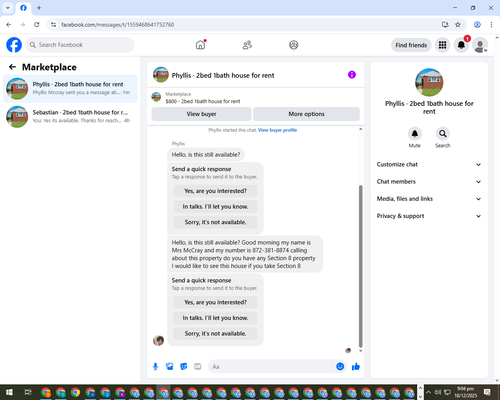Open Sebastian conversation in Marketplace list
500x400 pixels.
click(70, 117)
